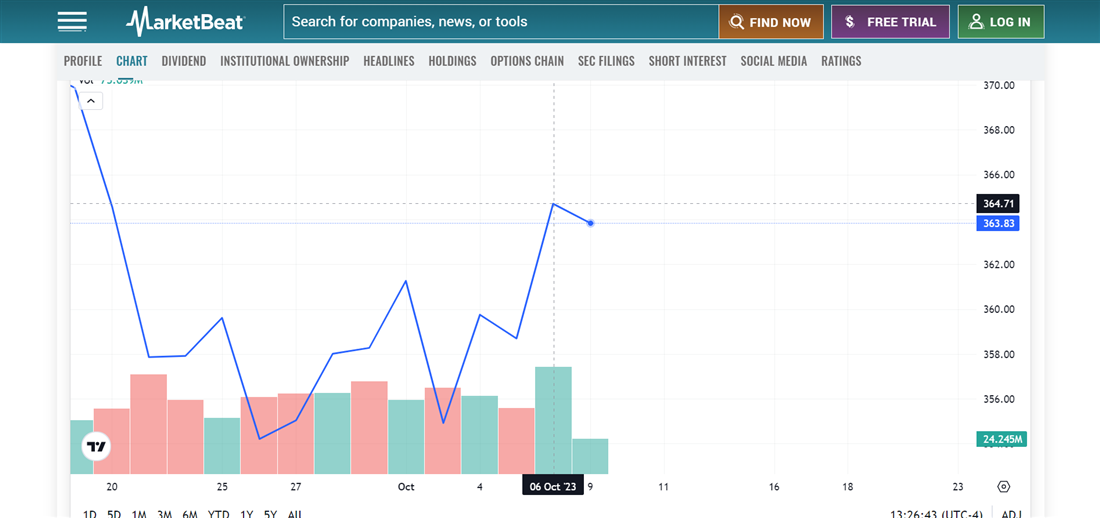Click the last data point dot on line
This screenshot has width=1100, height=518.
(591, 223)
